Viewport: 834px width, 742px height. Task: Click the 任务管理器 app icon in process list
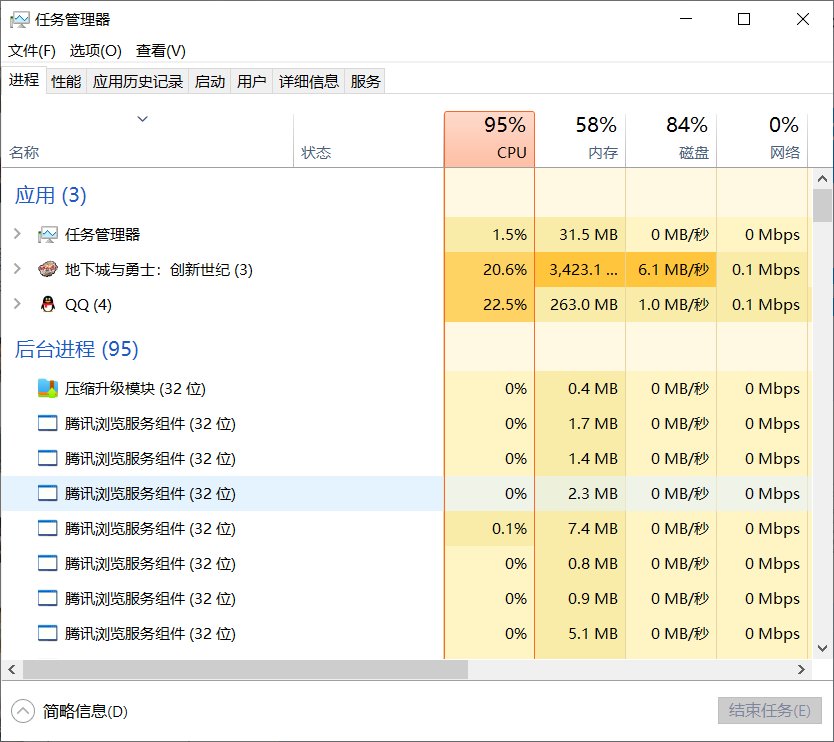(x=47, y=234)
